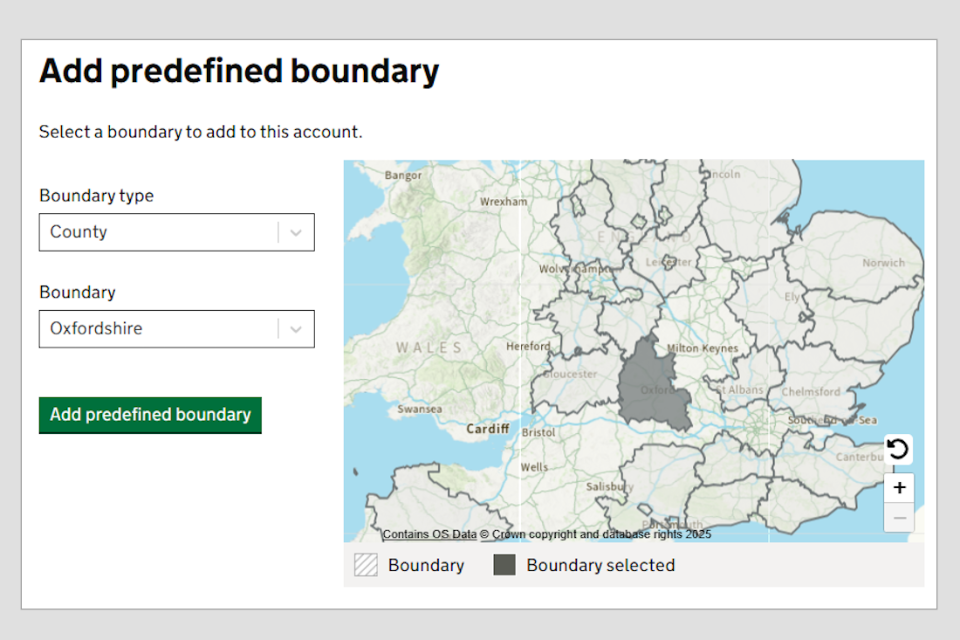
Task: Open the Contains OS Data attribution link
Action: [x=430, y=535]
